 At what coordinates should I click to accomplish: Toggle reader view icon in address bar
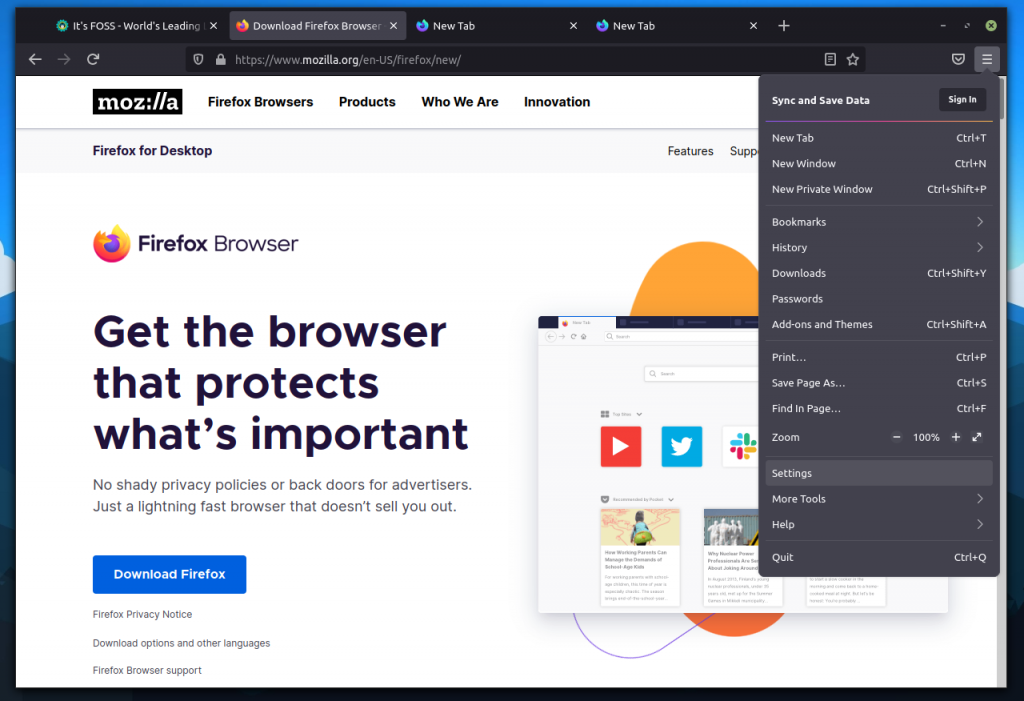click(x=830, y=60)
